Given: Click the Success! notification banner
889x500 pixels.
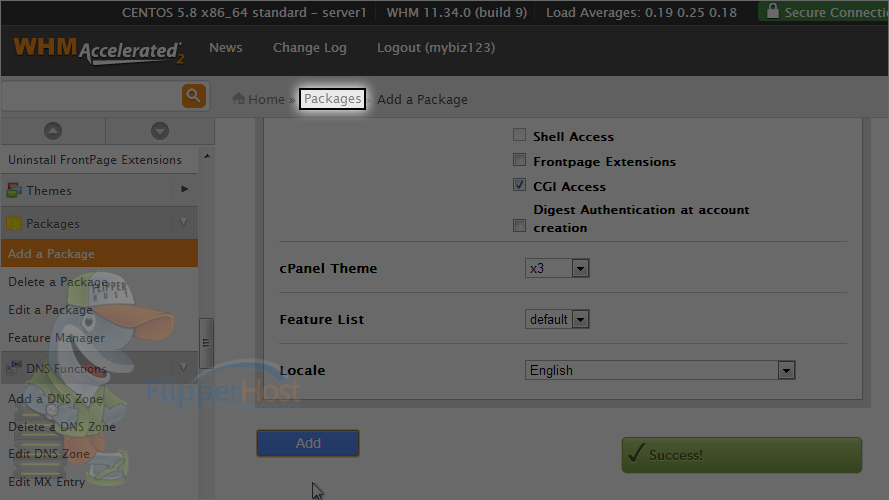Looking at the screenshot, I should pyautogui.click(x=742, y=455).
